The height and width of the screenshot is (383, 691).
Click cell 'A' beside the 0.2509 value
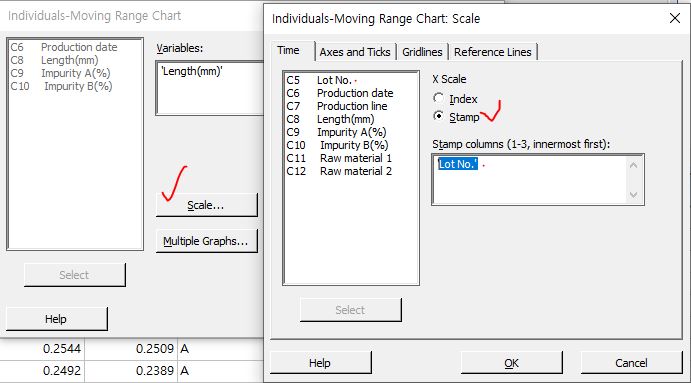click(x=220, y=349)
